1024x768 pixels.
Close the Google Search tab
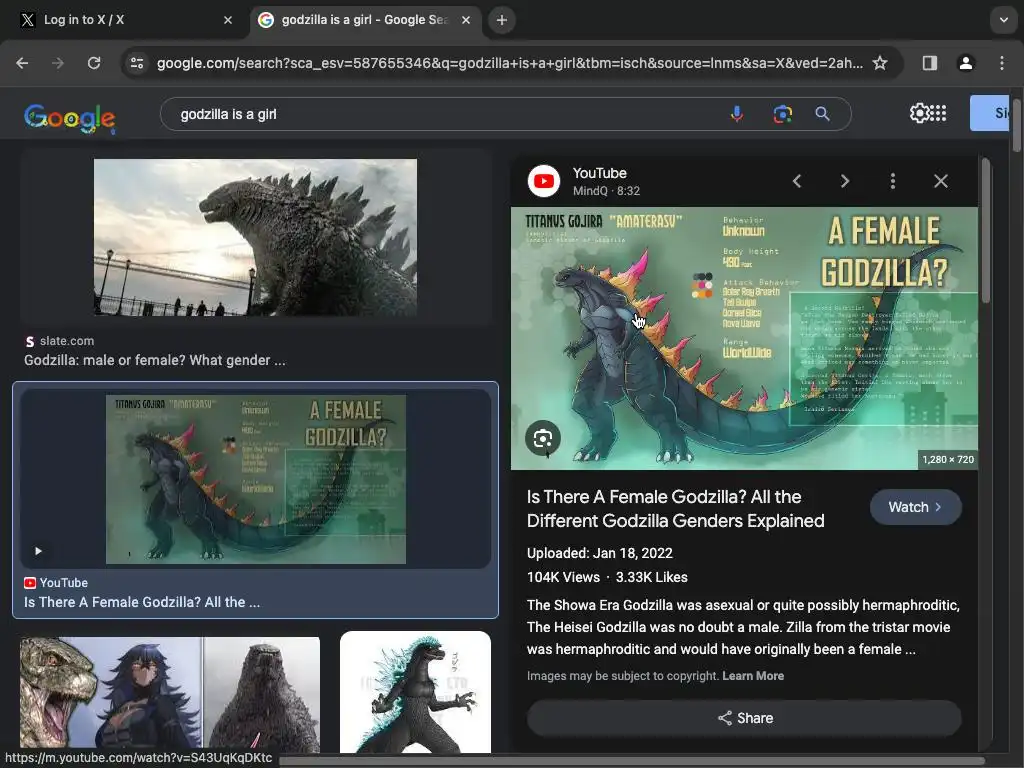(x=466, y=20)
